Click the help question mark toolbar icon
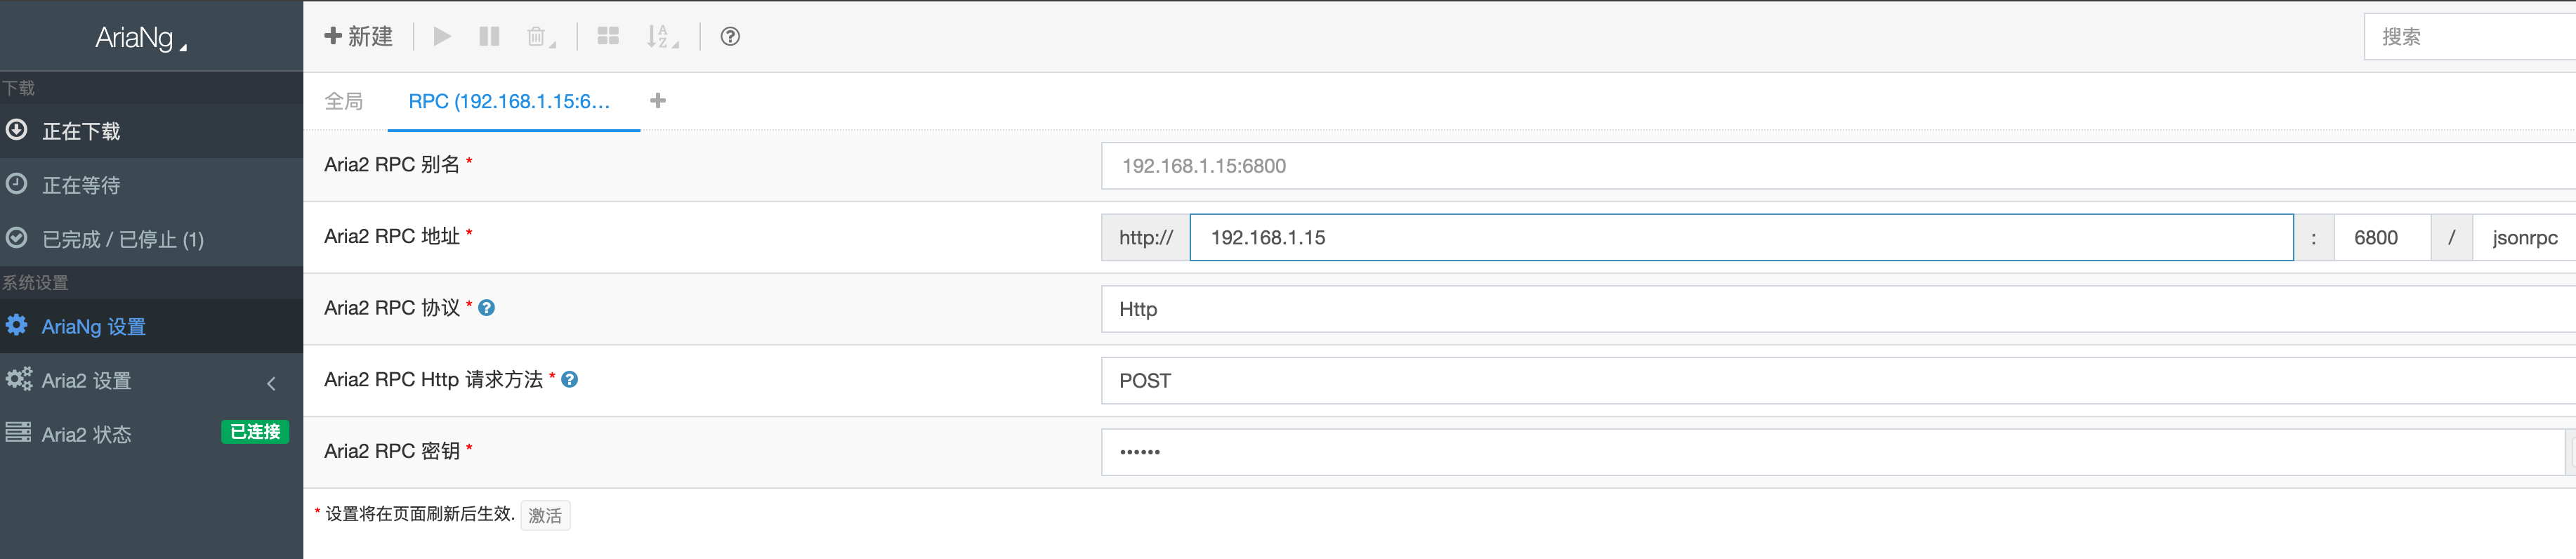 (730, 37)
